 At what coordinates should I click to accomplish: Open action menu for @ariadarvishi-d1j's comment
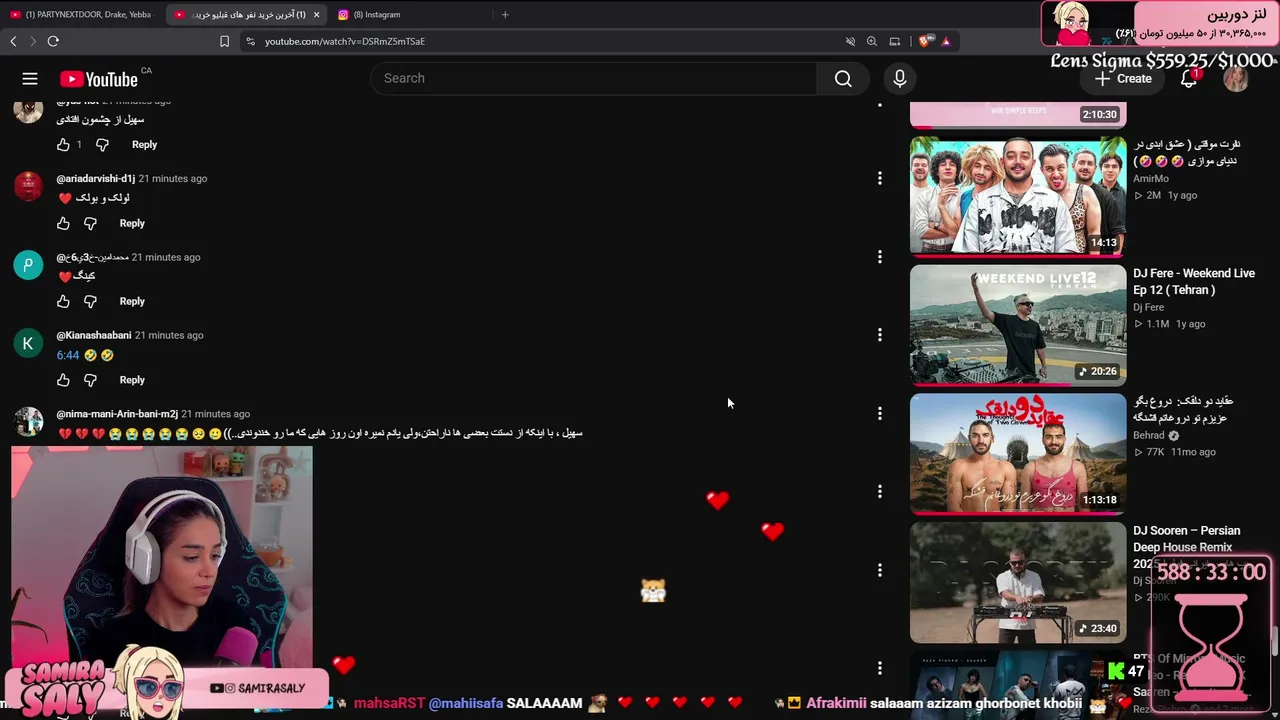pyautogui.click(x=880, y=178)
